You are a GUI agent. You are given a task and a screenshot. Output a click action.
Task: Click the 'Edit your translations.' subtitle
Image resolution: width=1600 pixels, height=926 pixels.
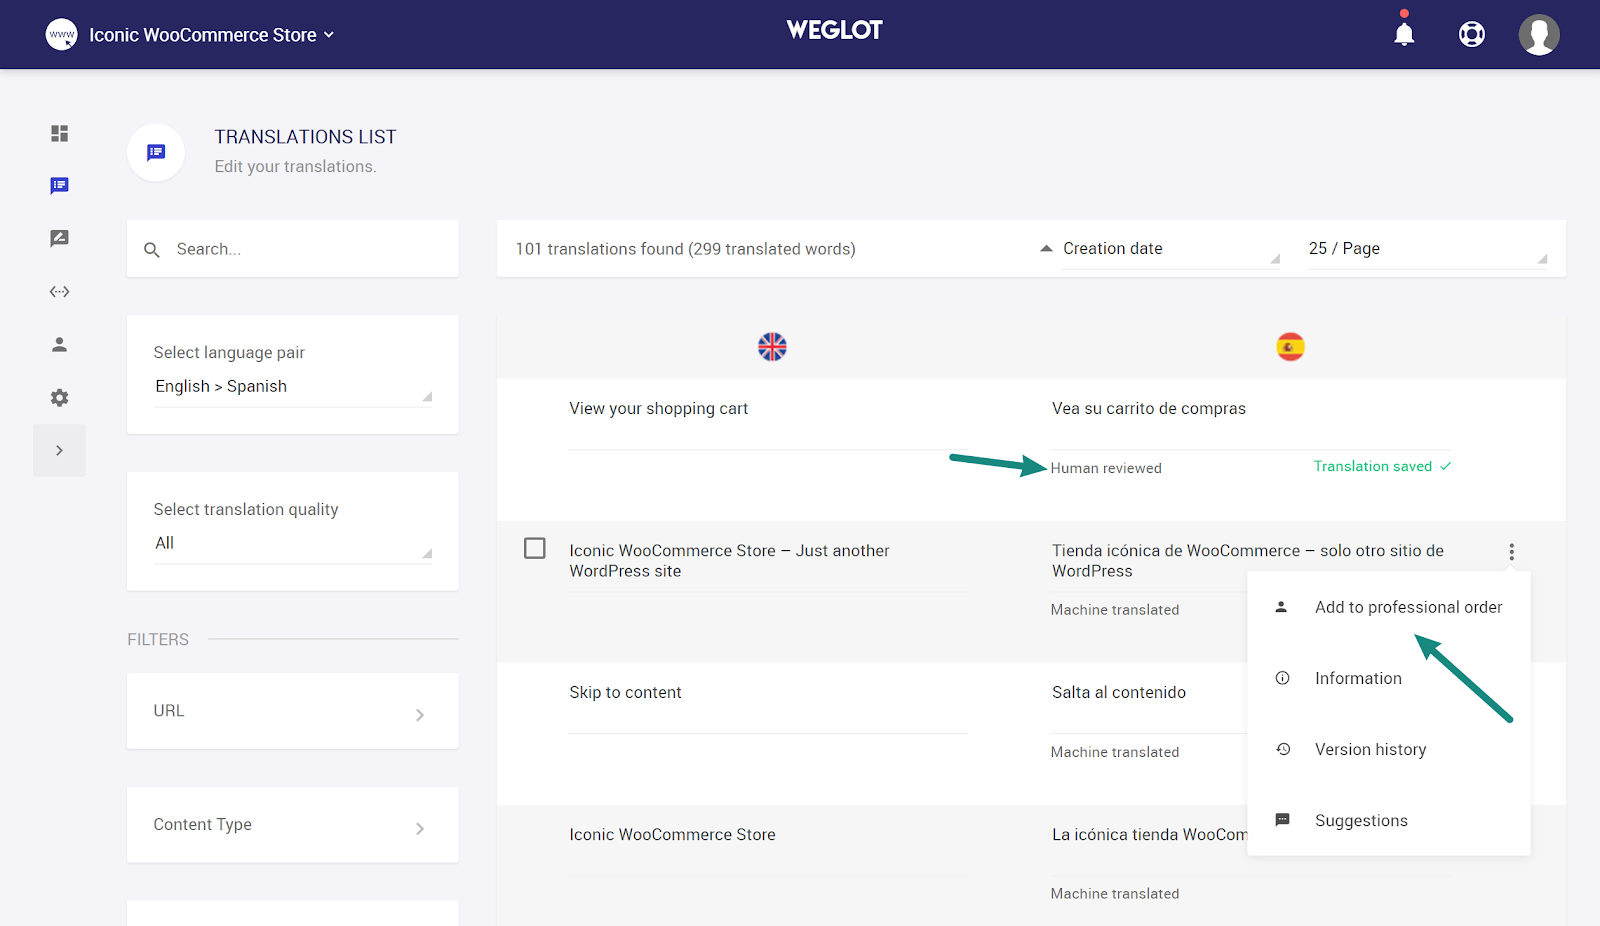coord(295,167)
